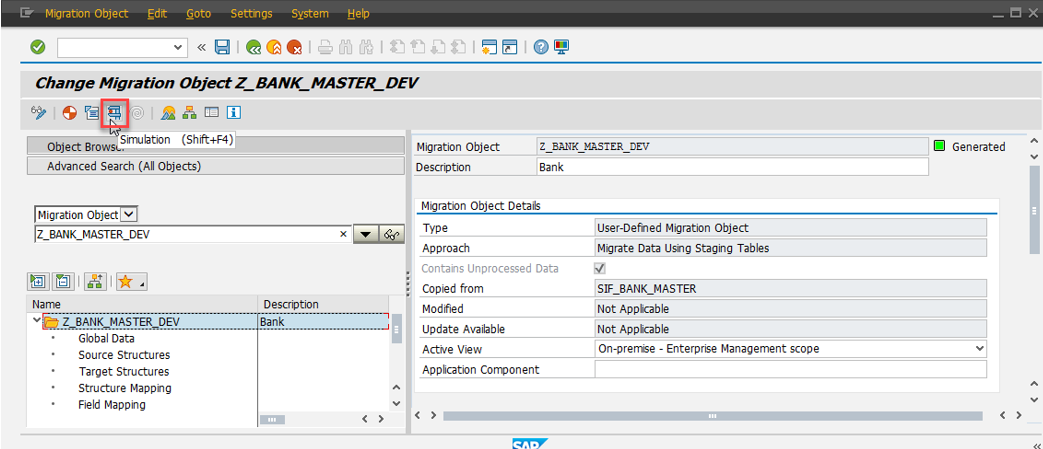
Task: Open the Migration Object menu
Action: [86, 13]
